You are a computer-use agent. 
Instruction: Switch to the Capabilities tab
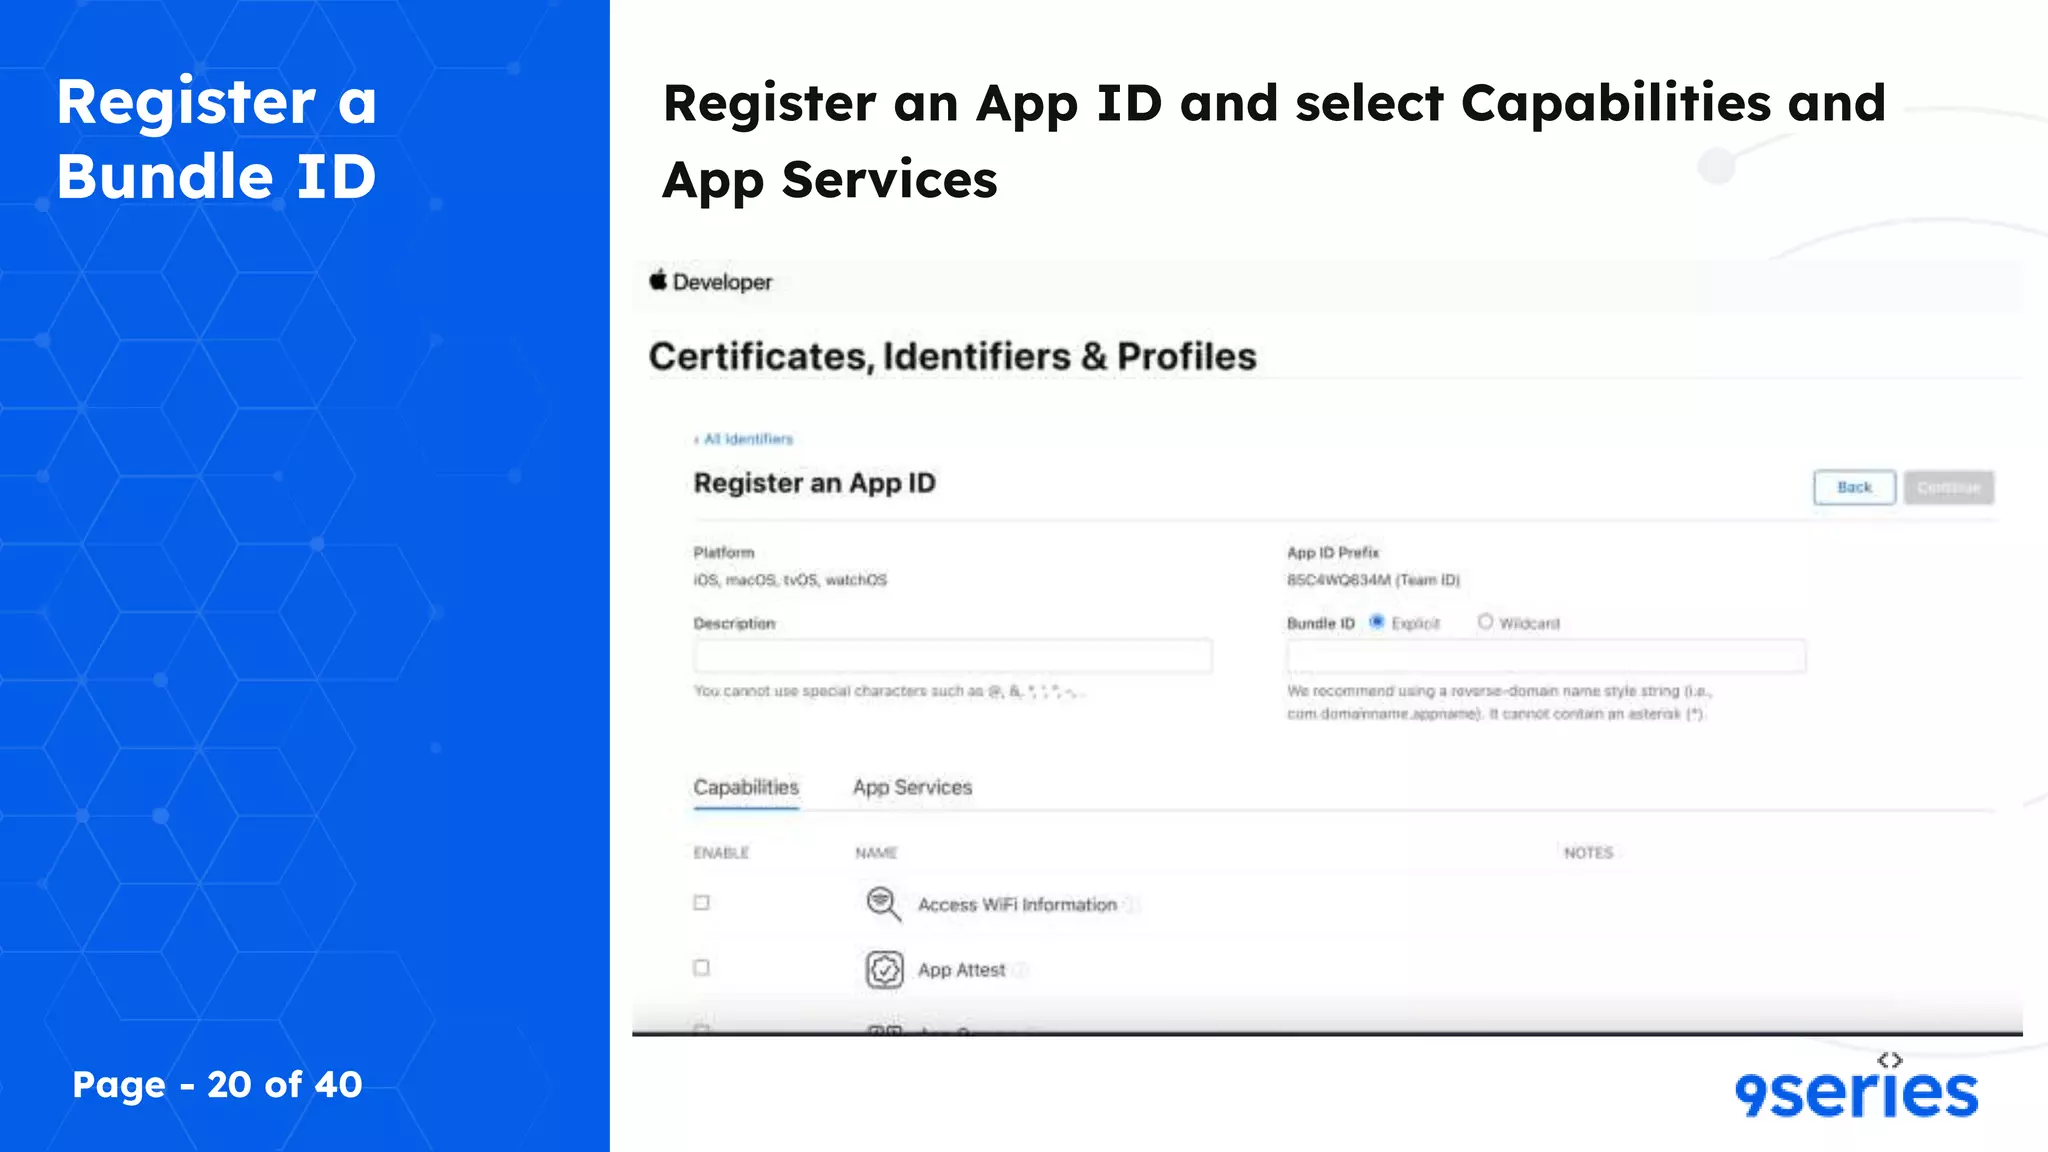pos(746,788)
